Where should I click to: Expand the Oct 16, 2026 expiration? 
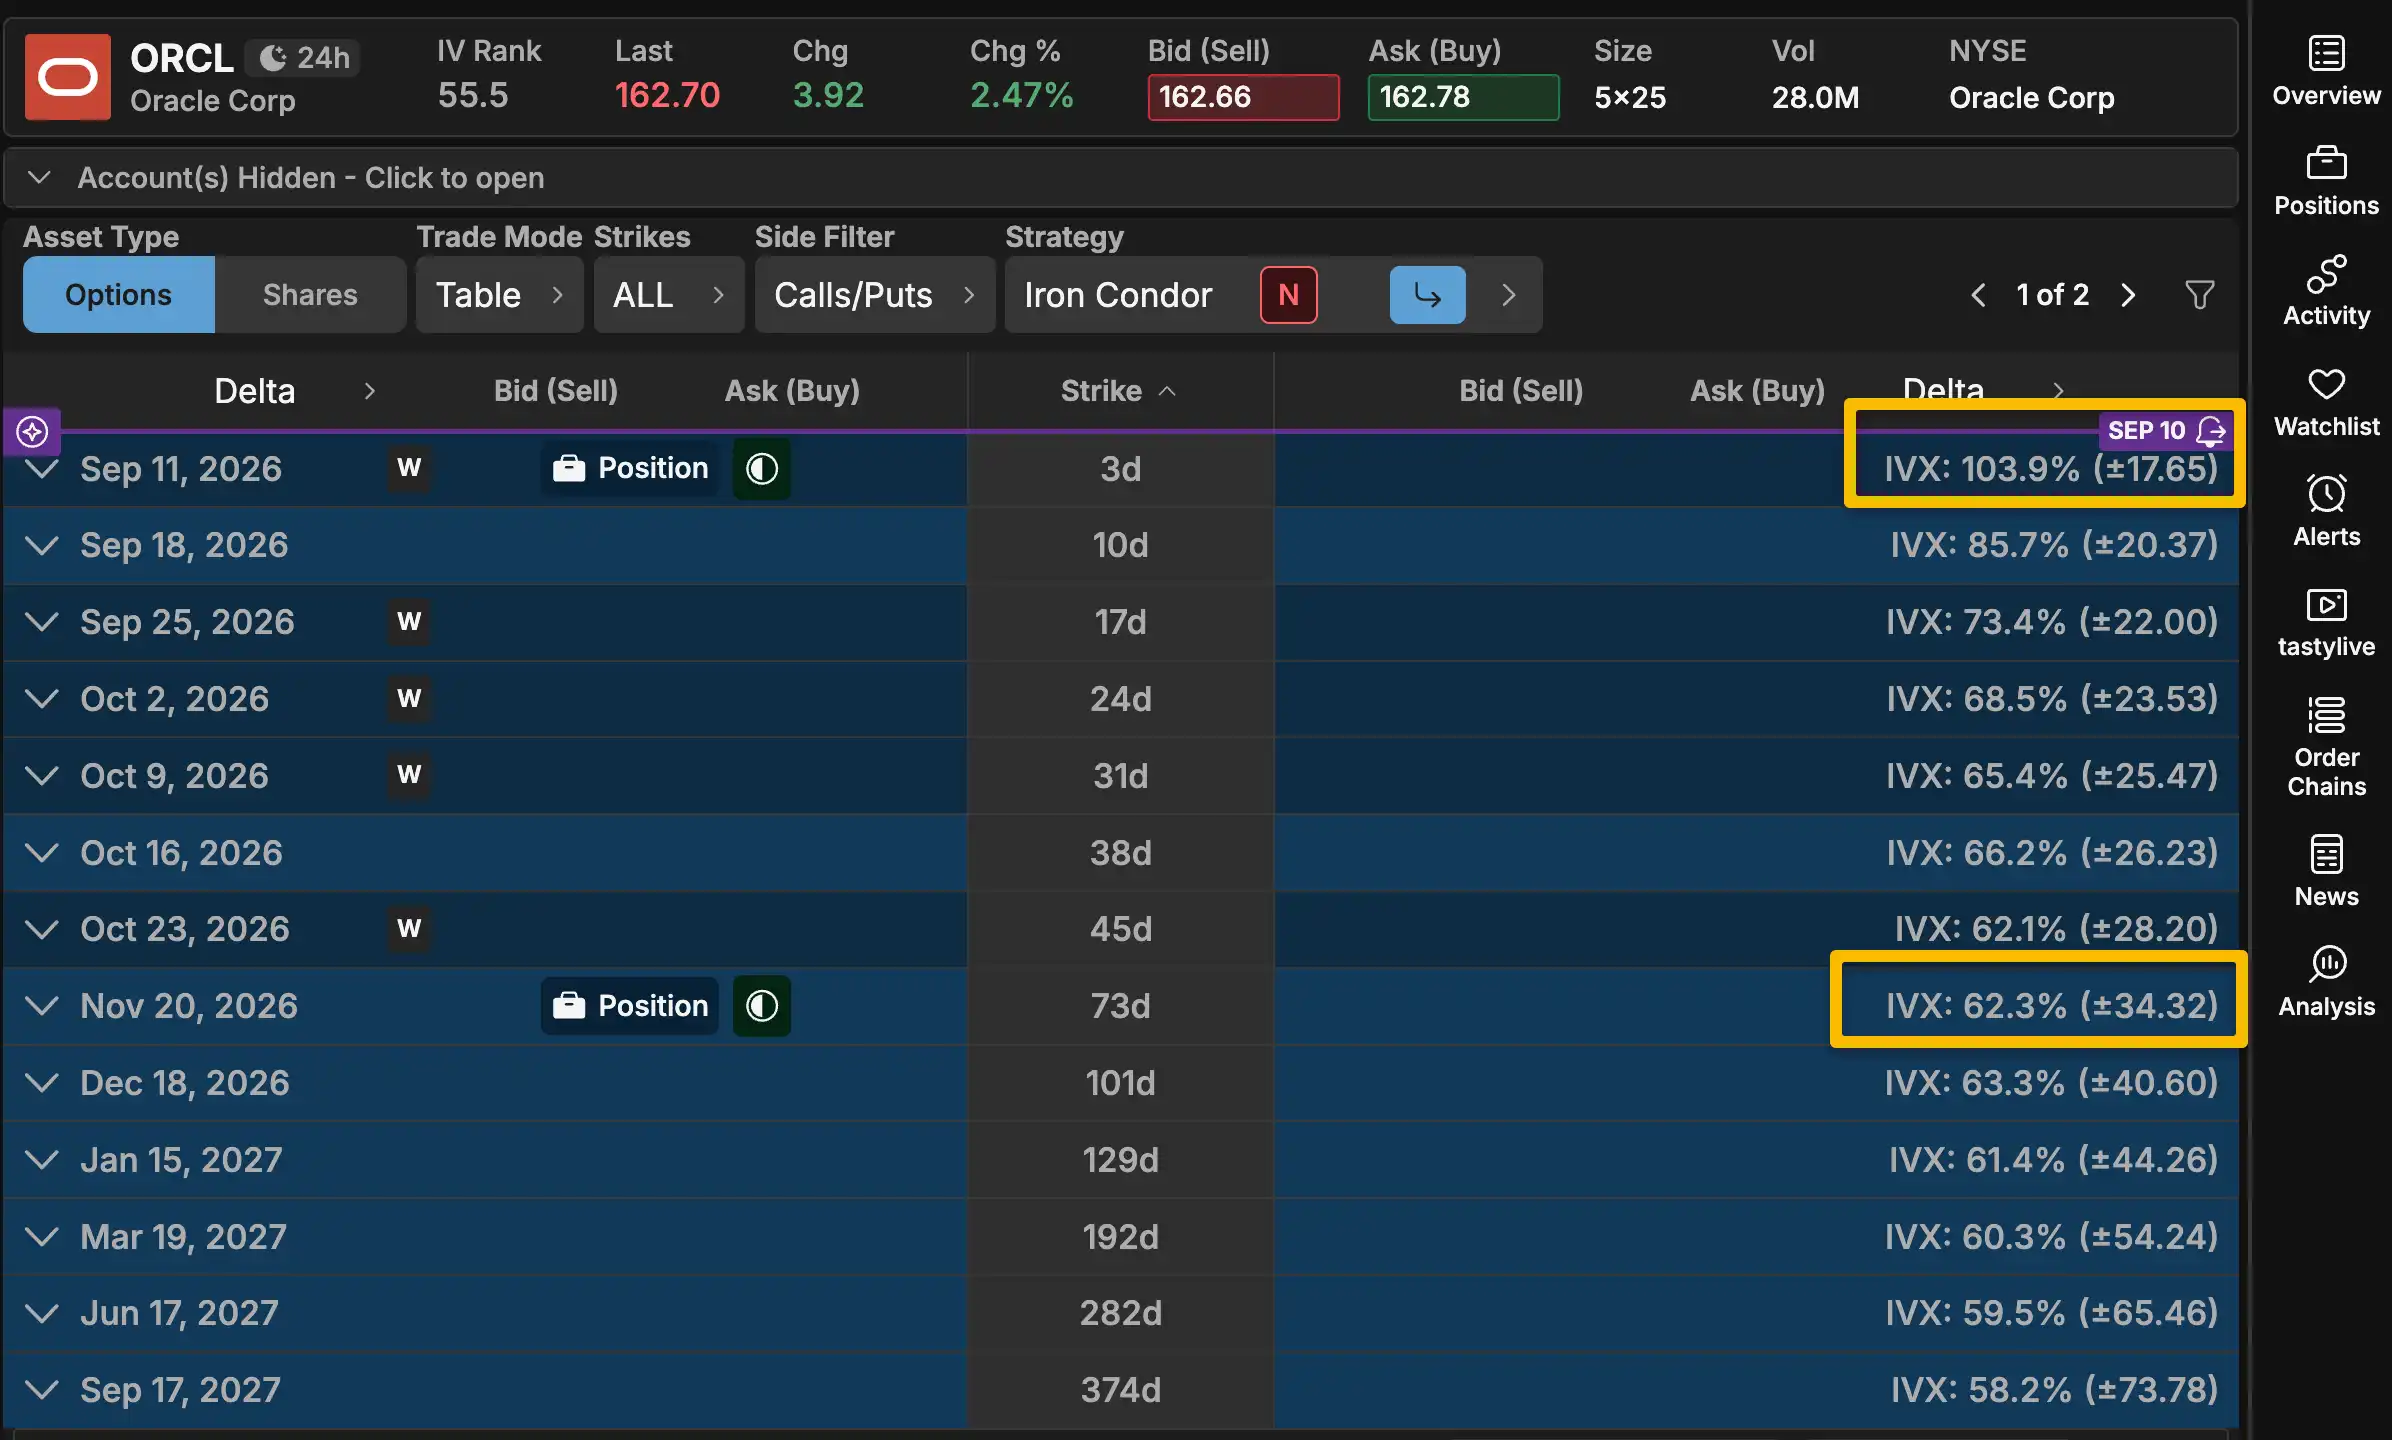(42, 852)
